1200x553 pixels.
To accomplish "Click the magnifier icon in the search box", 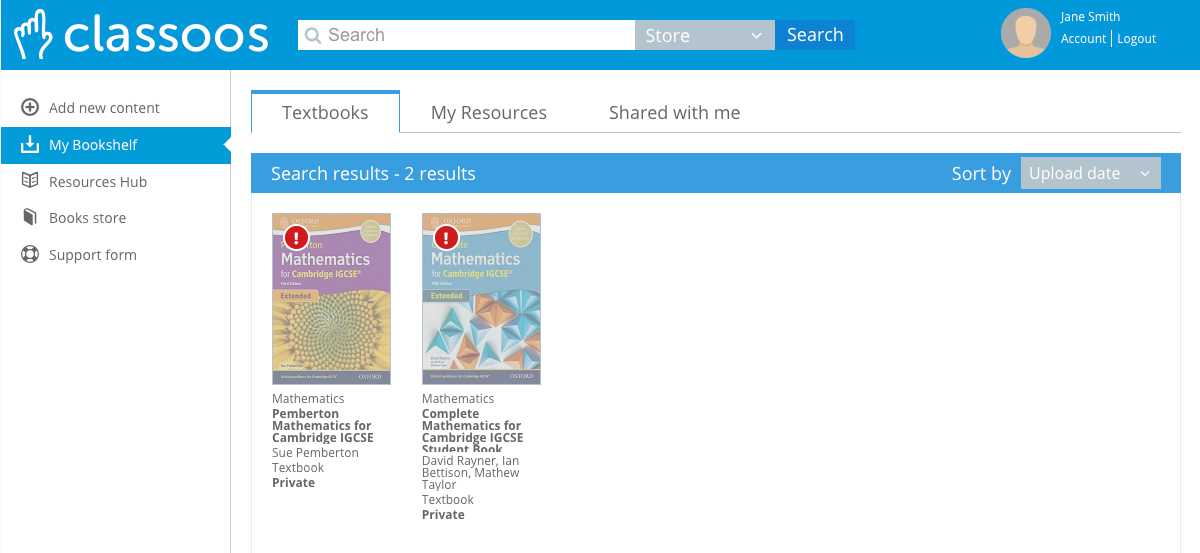I will pyautogui.click(x=313, y=35).
